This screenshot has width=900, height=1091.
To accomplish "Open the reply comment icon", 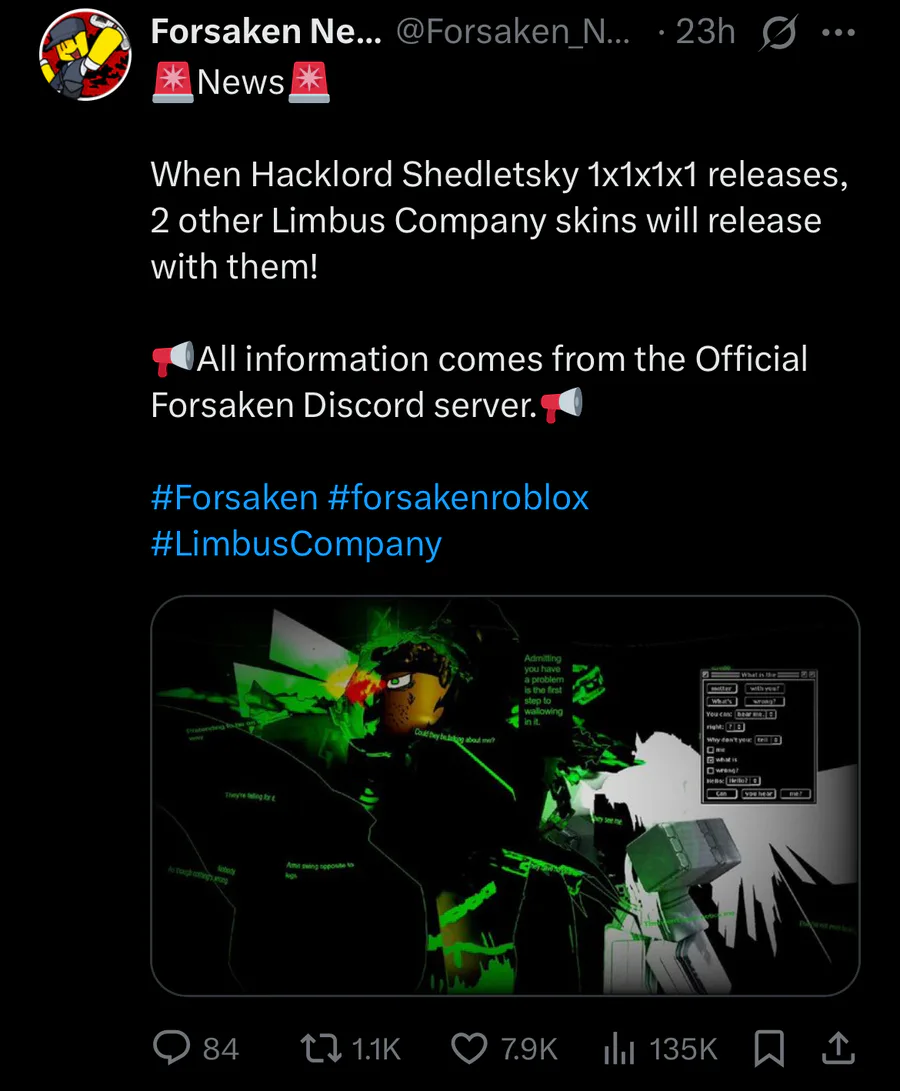I will pyautogui.click(x=171, y=1048).
